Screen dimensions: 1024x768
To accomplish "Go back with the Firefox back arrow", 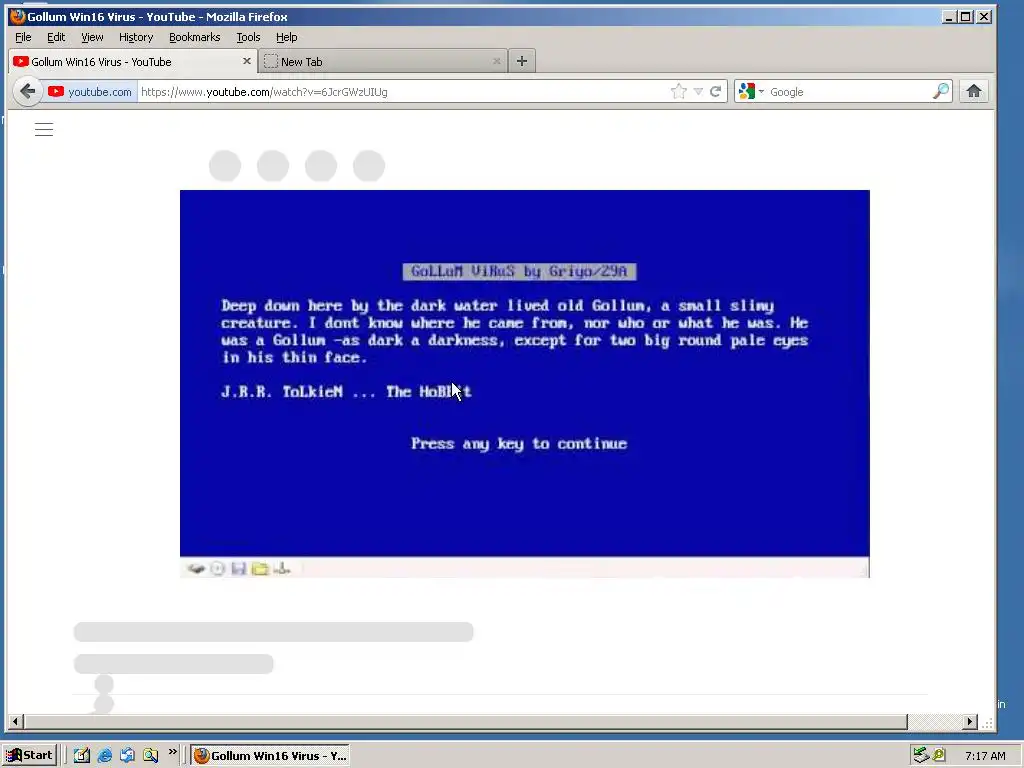I will point(27,91).
